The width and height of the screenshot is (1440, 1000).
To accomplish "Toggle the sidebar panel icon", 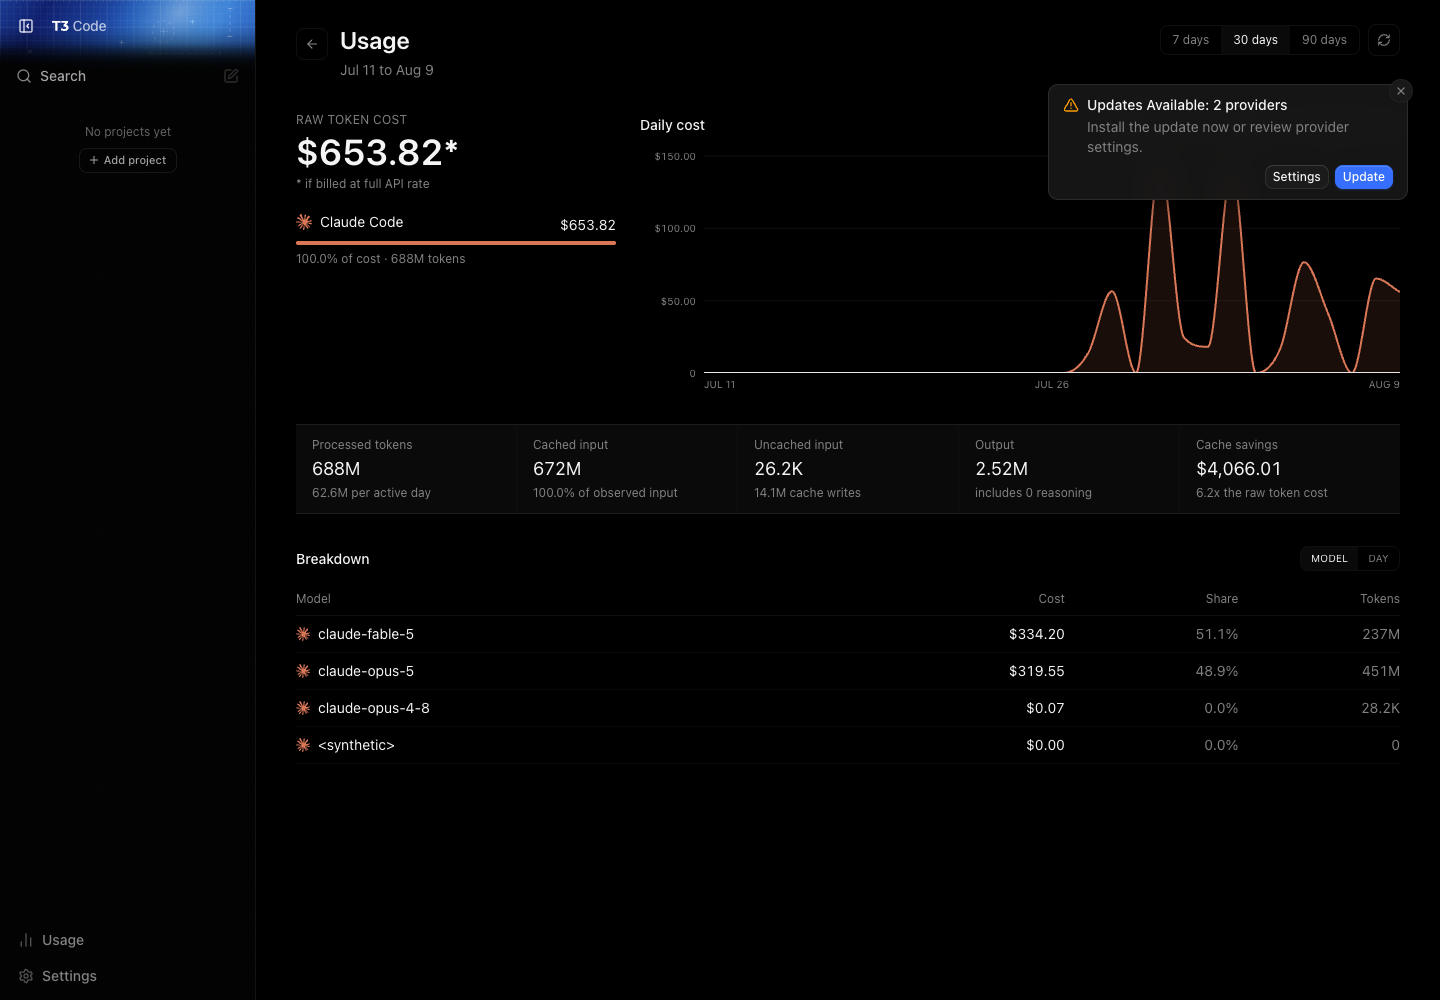I will click(x=26, y=26).
